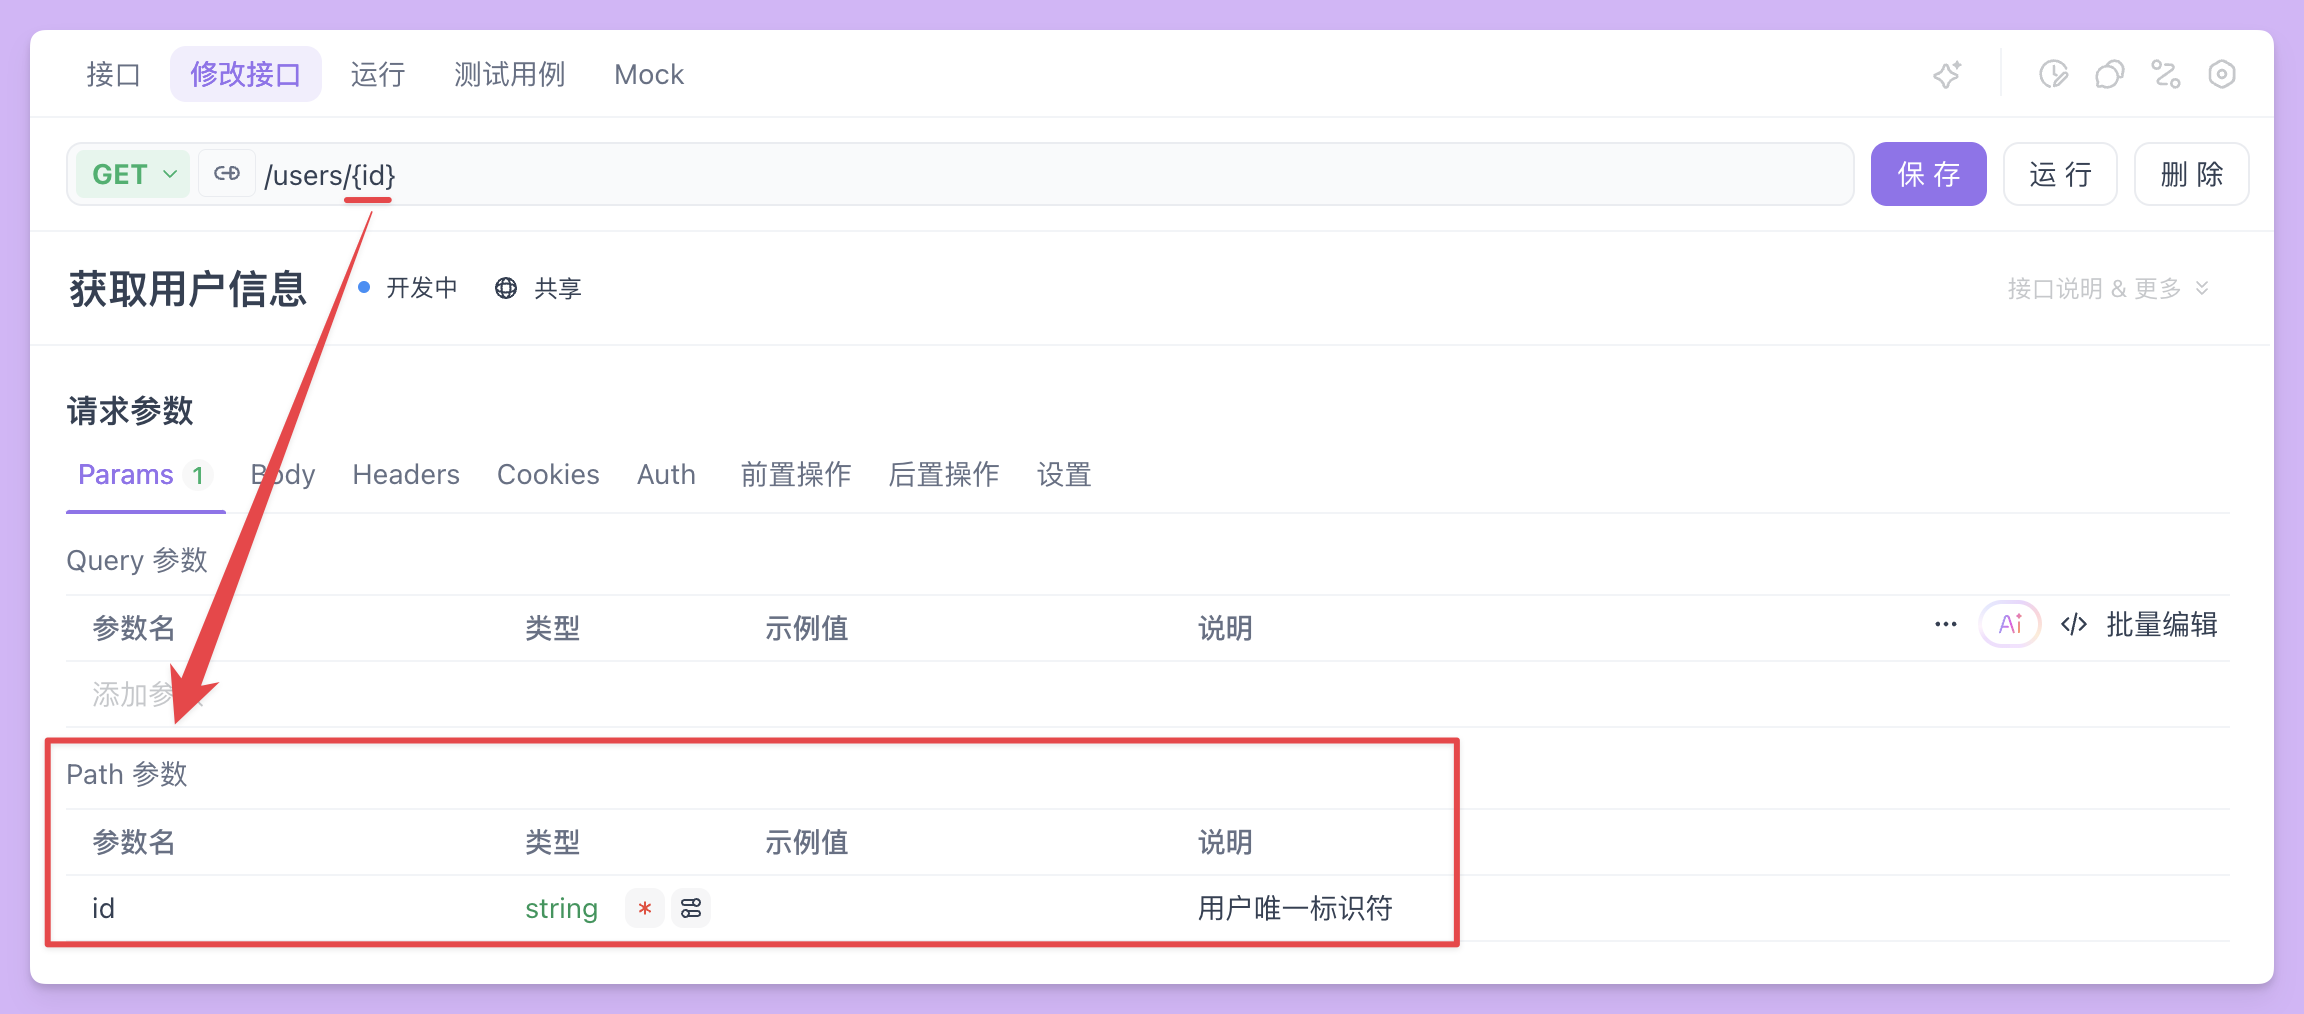Open the 开发中 status selector
This screenshot has height=1014, width=2304.
point(408,288)
